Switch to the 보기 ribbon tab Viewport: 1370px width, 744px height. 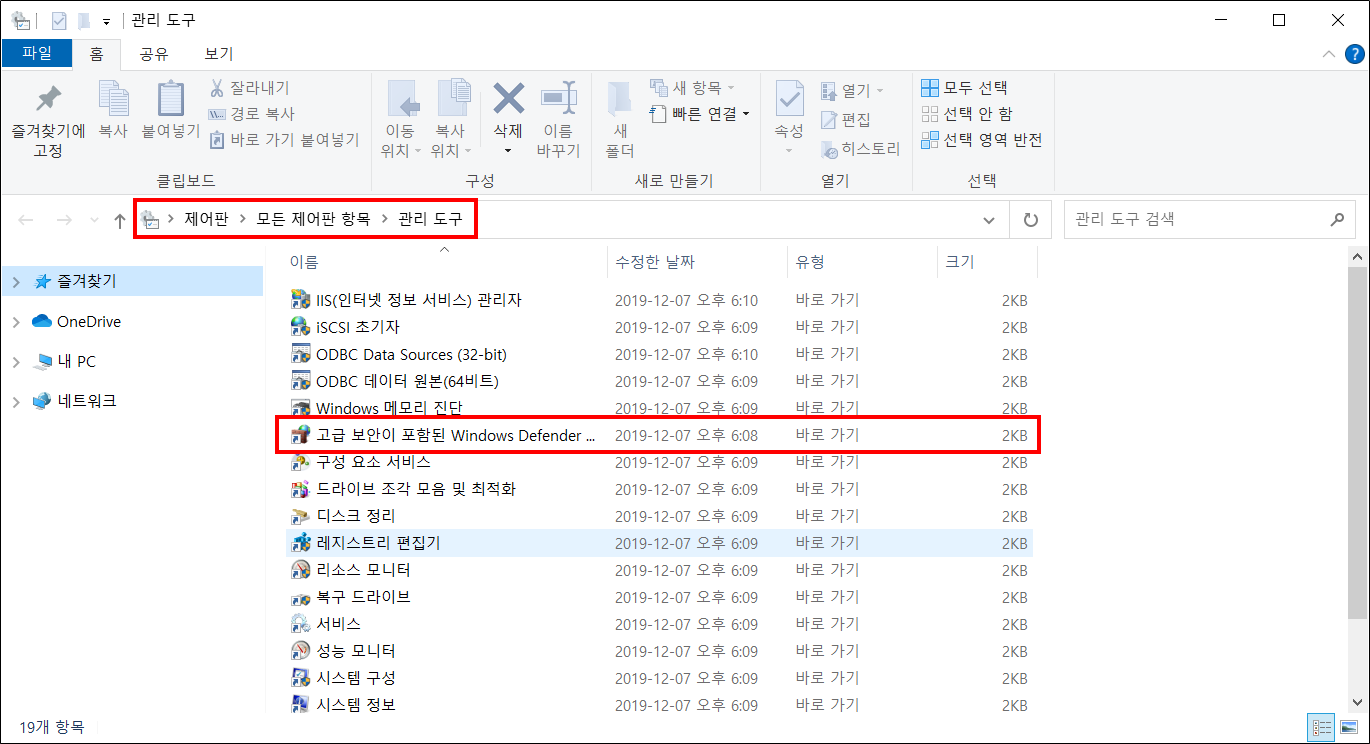(x=218, y=54)
